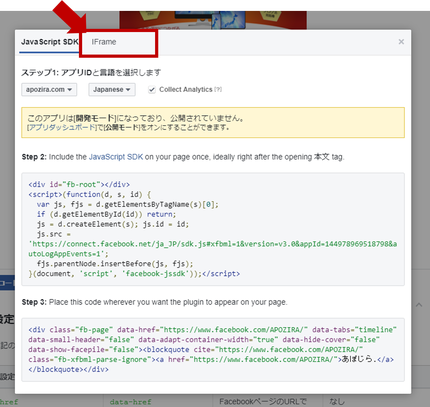Screen dimensions: 430x407
Task: Switch to the IFrame tab
Action: coord(104,42)
